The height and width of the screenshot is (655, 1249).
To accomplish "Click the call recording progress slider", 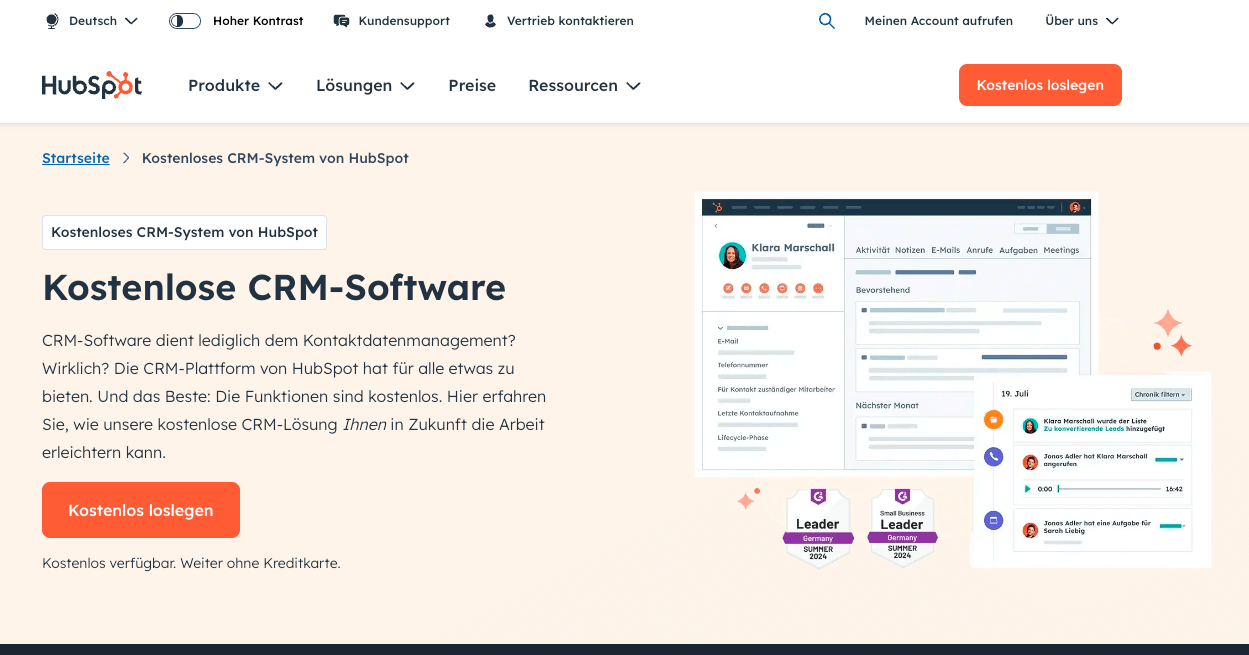I will 1109,489.
